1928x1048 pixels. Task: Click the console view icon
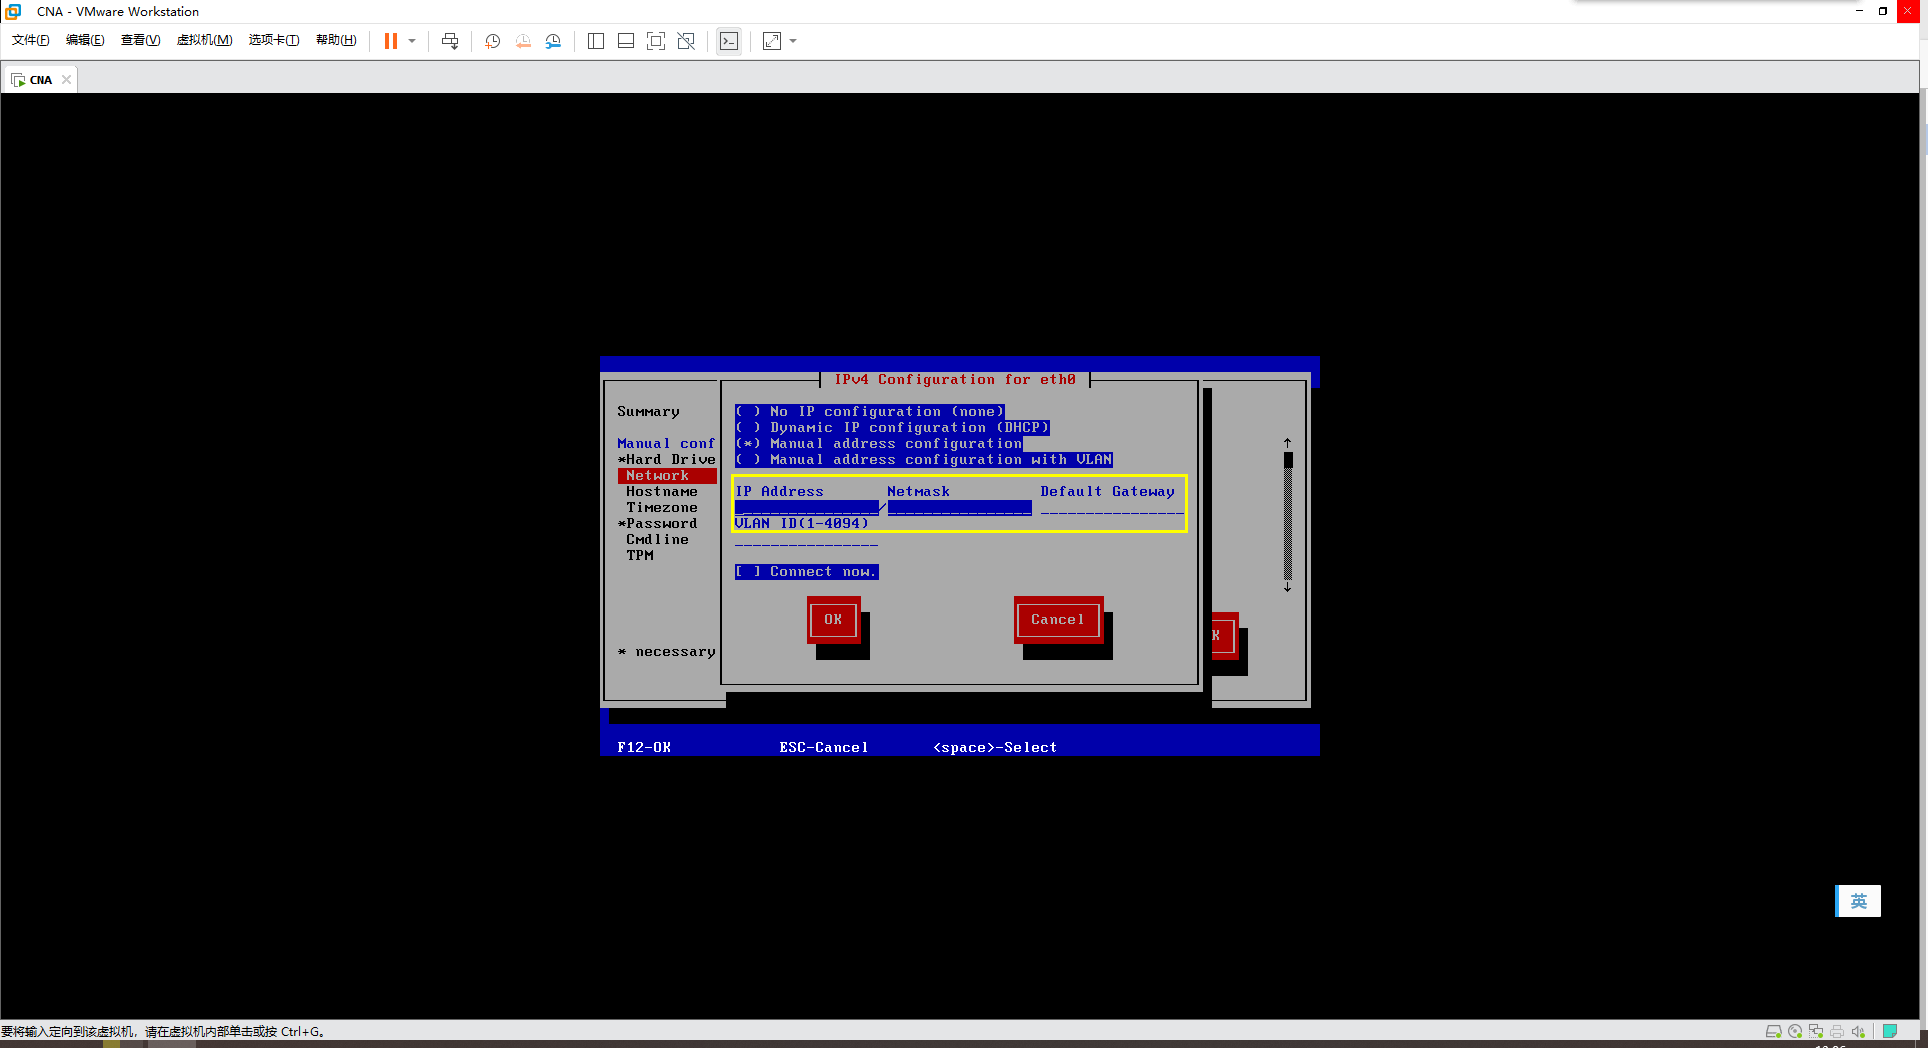(729, 41)
